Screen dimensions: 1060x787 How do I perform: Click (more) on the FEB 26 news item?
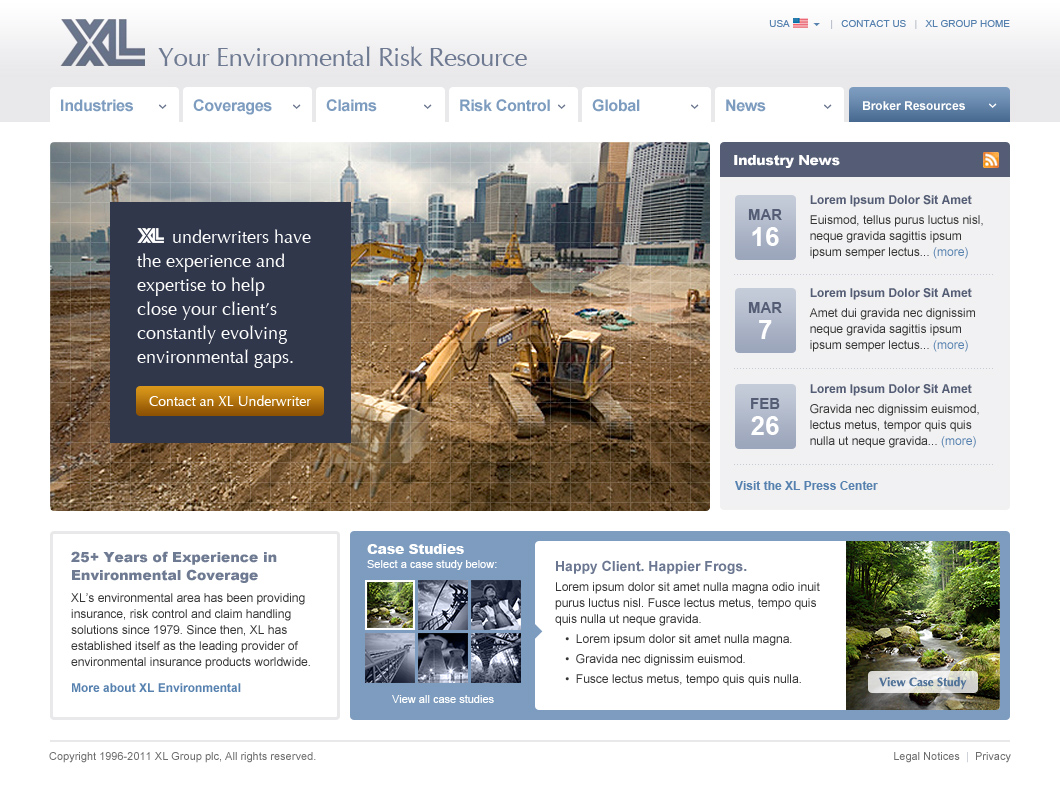coord(959,441)
